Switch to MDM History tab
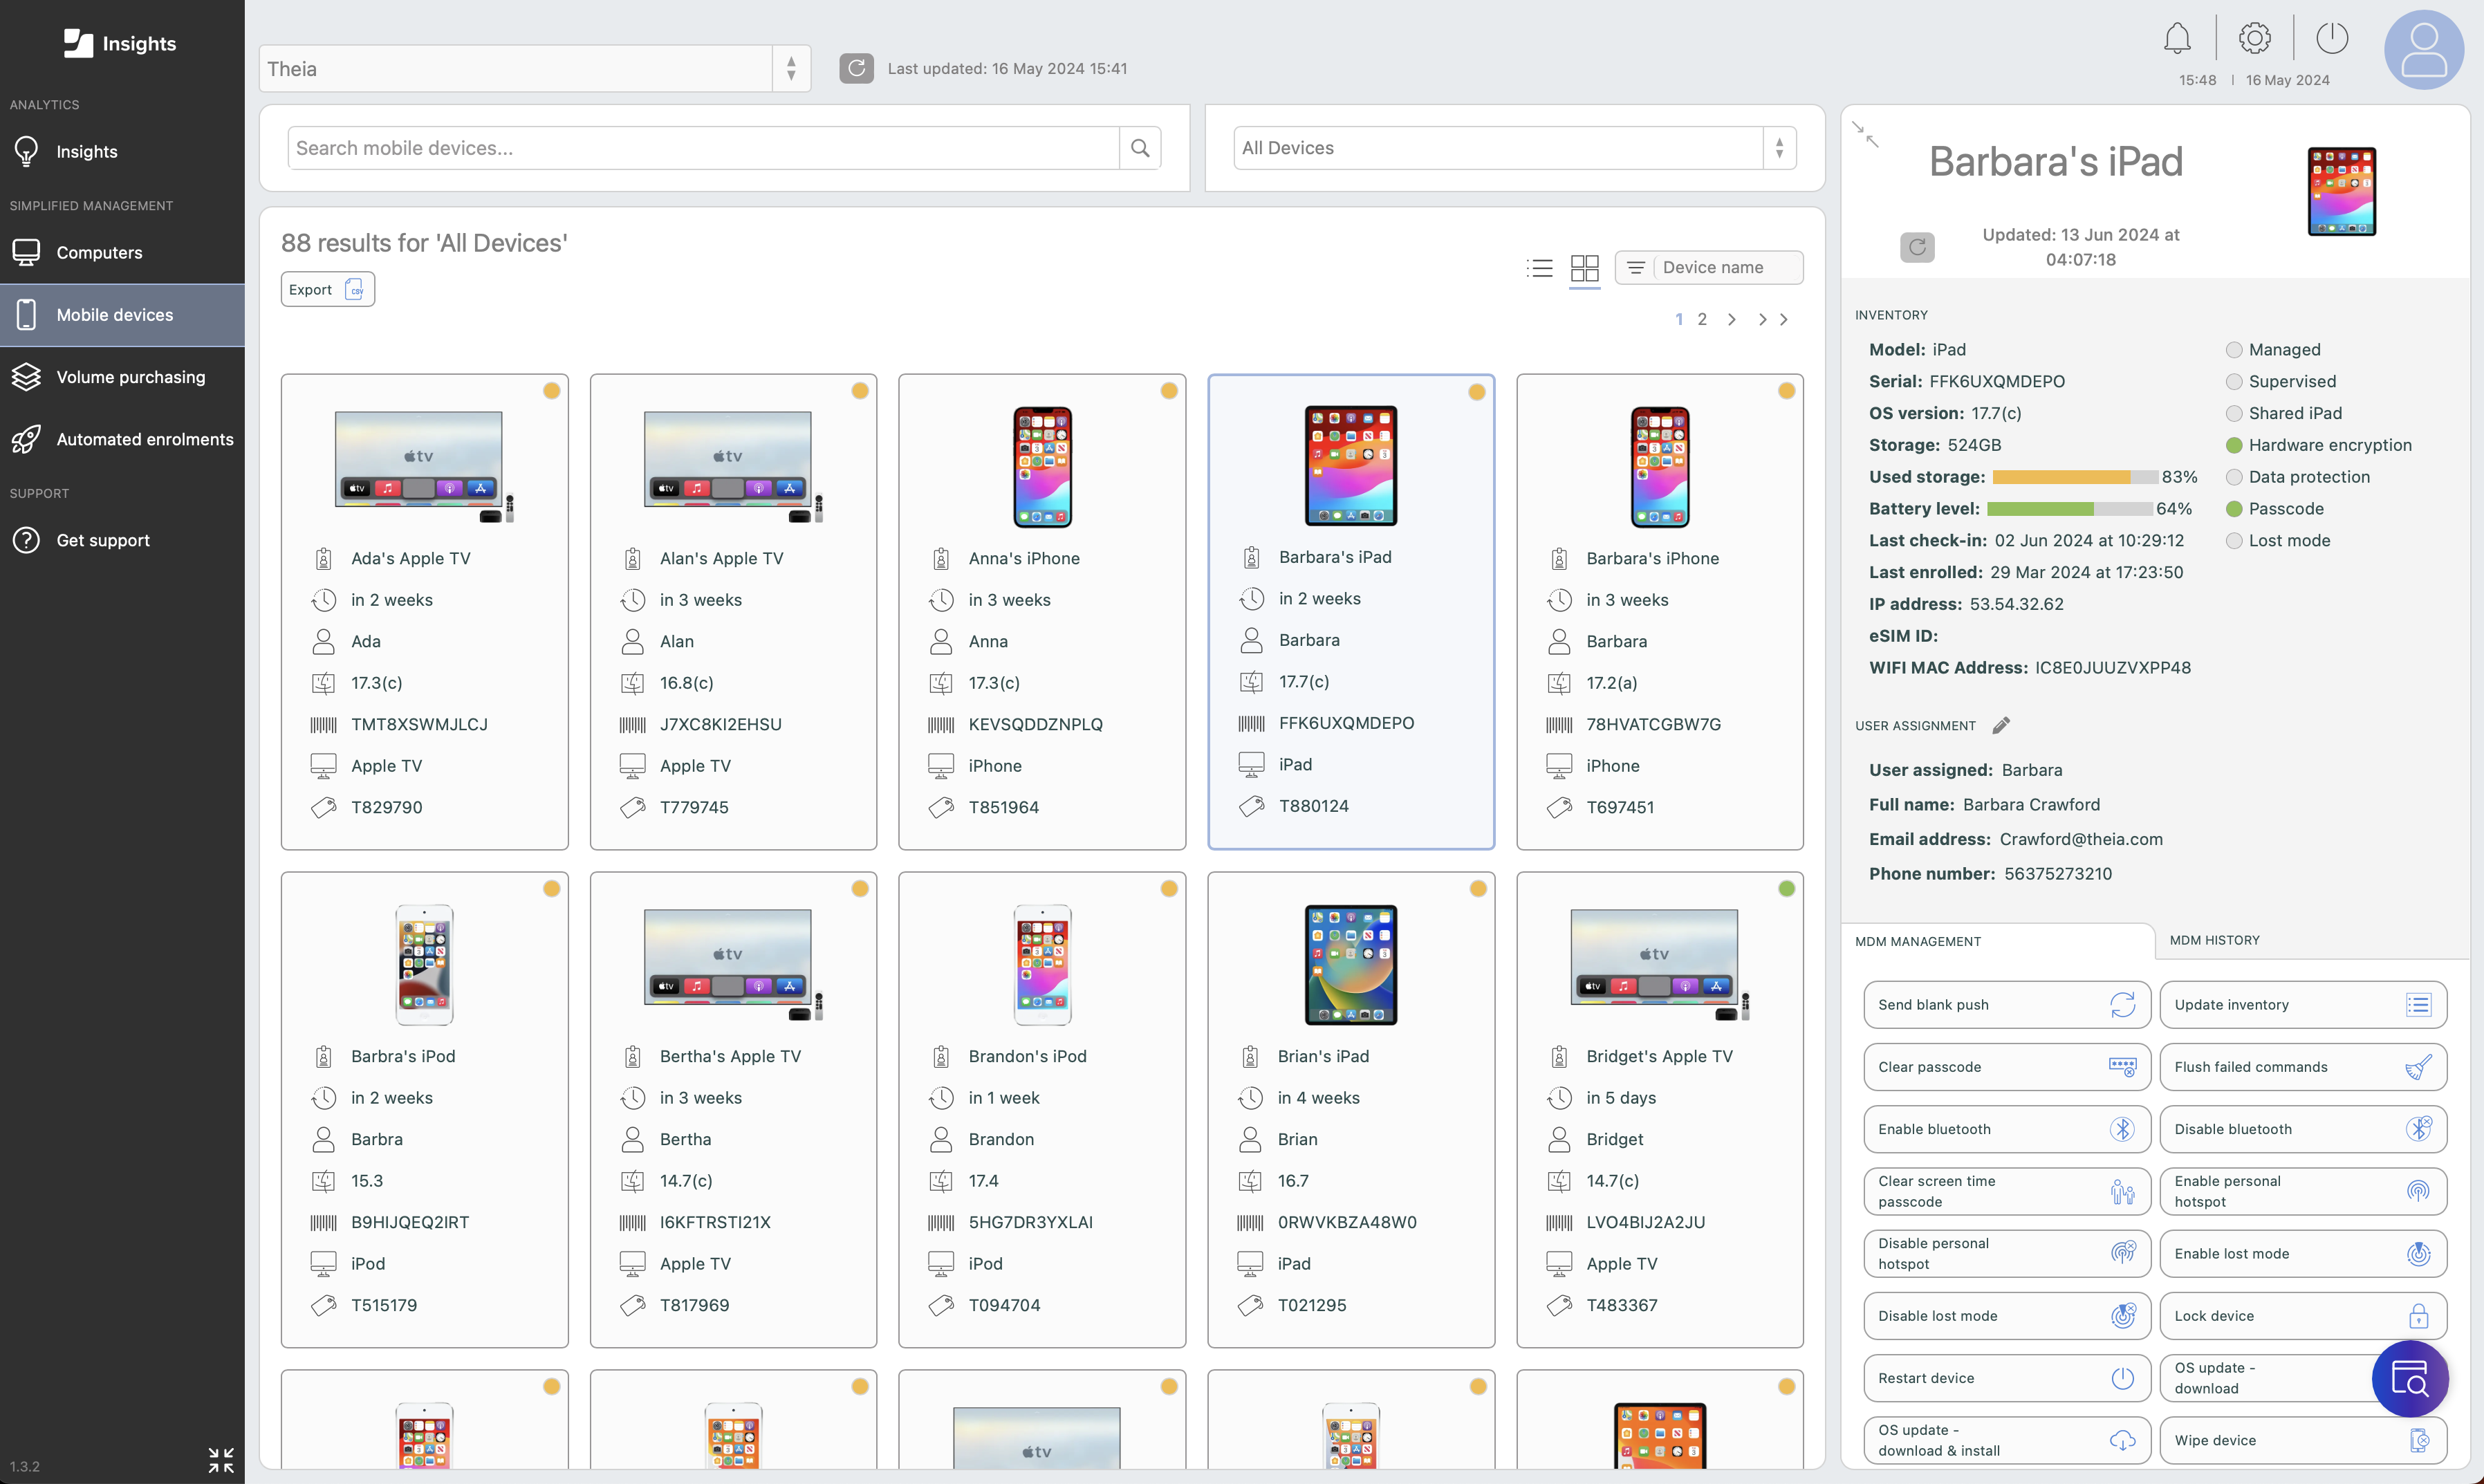The height and width of the screenshot is (1484, 2484). pyautogui.click(x=2214, y=940)
